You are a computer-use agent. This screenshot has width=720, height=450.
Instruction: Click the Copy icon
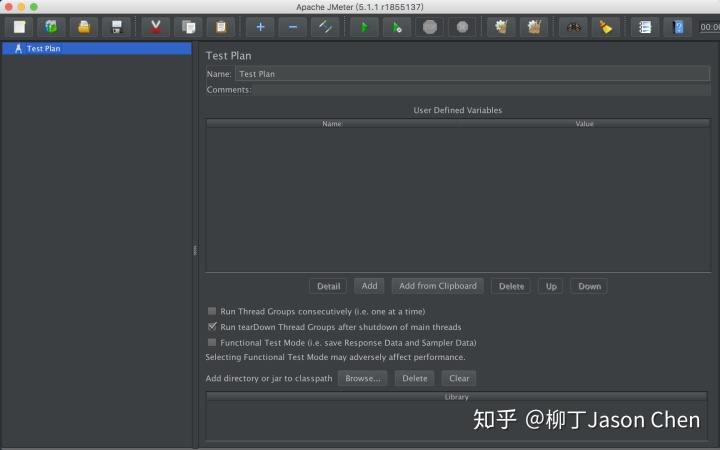click(x=188, y=27)
